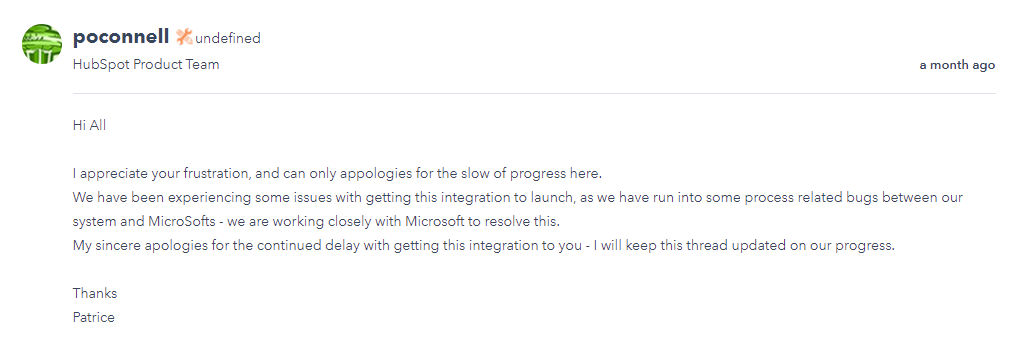
Task: Click the 'a month ago' timestamp
Action: coord(957,65)
